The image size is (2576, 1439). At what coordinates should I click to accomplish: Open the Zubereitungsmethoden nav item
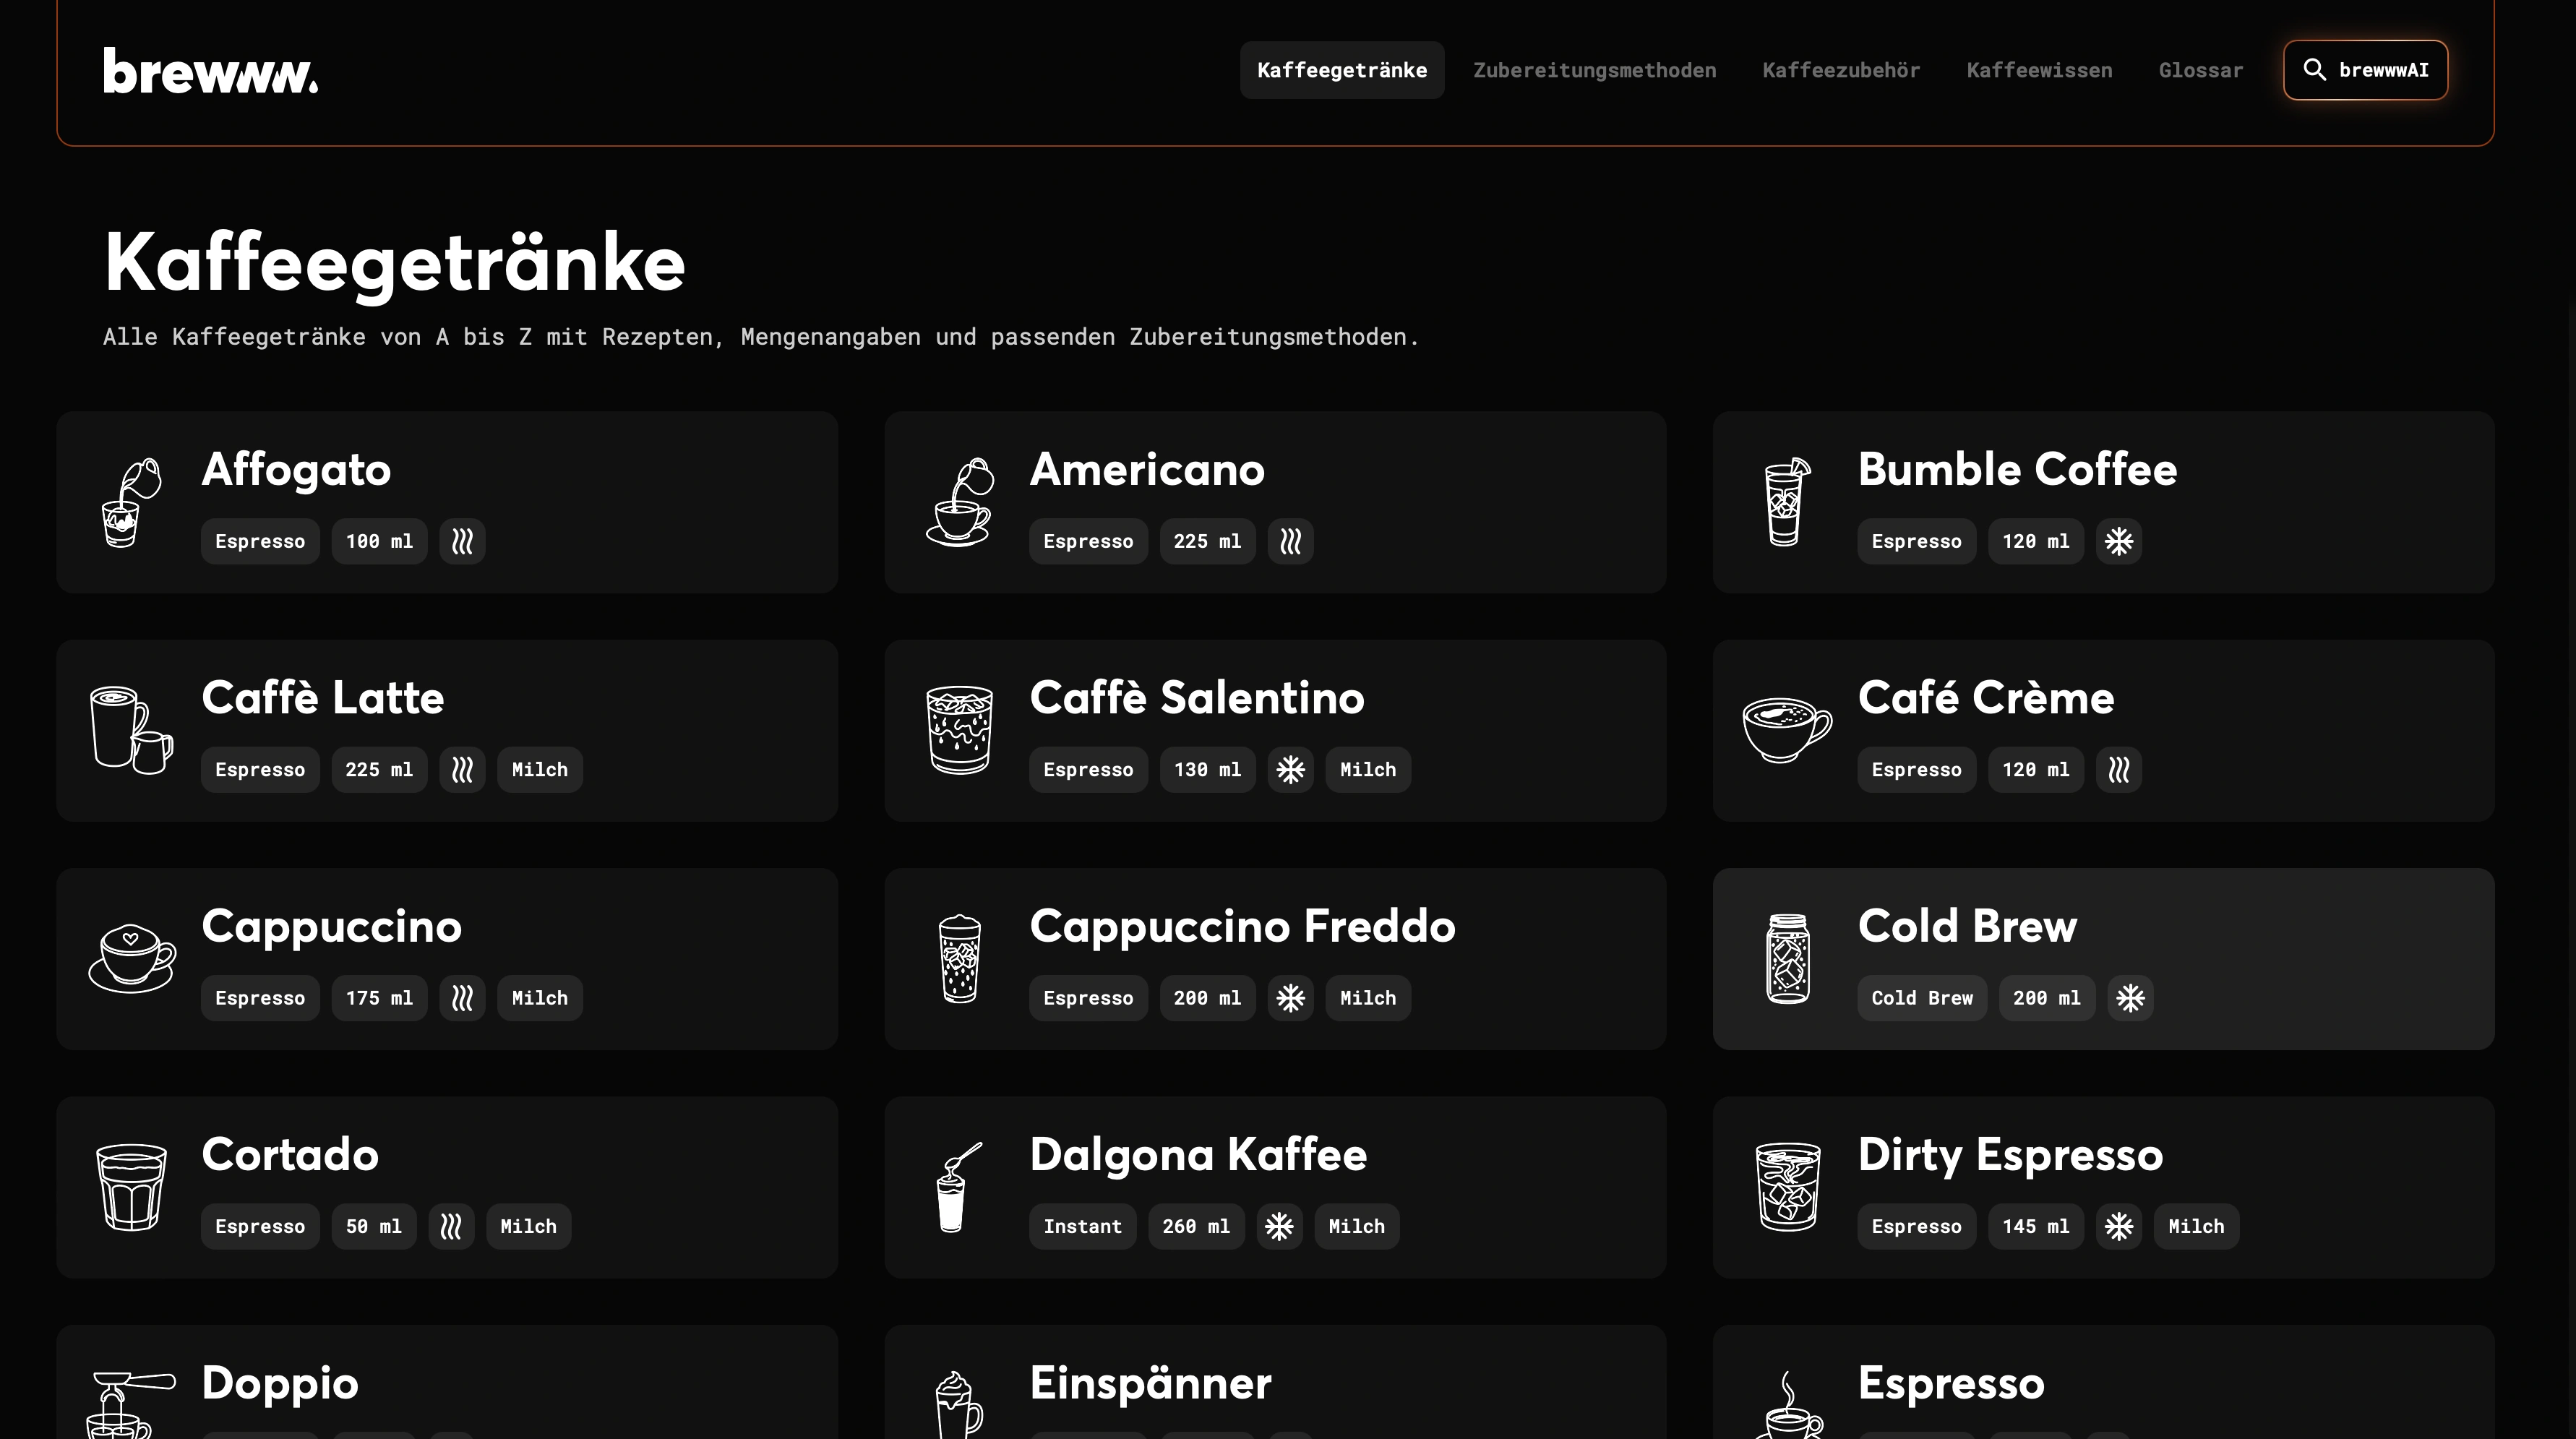click(x=1595, y=70)
